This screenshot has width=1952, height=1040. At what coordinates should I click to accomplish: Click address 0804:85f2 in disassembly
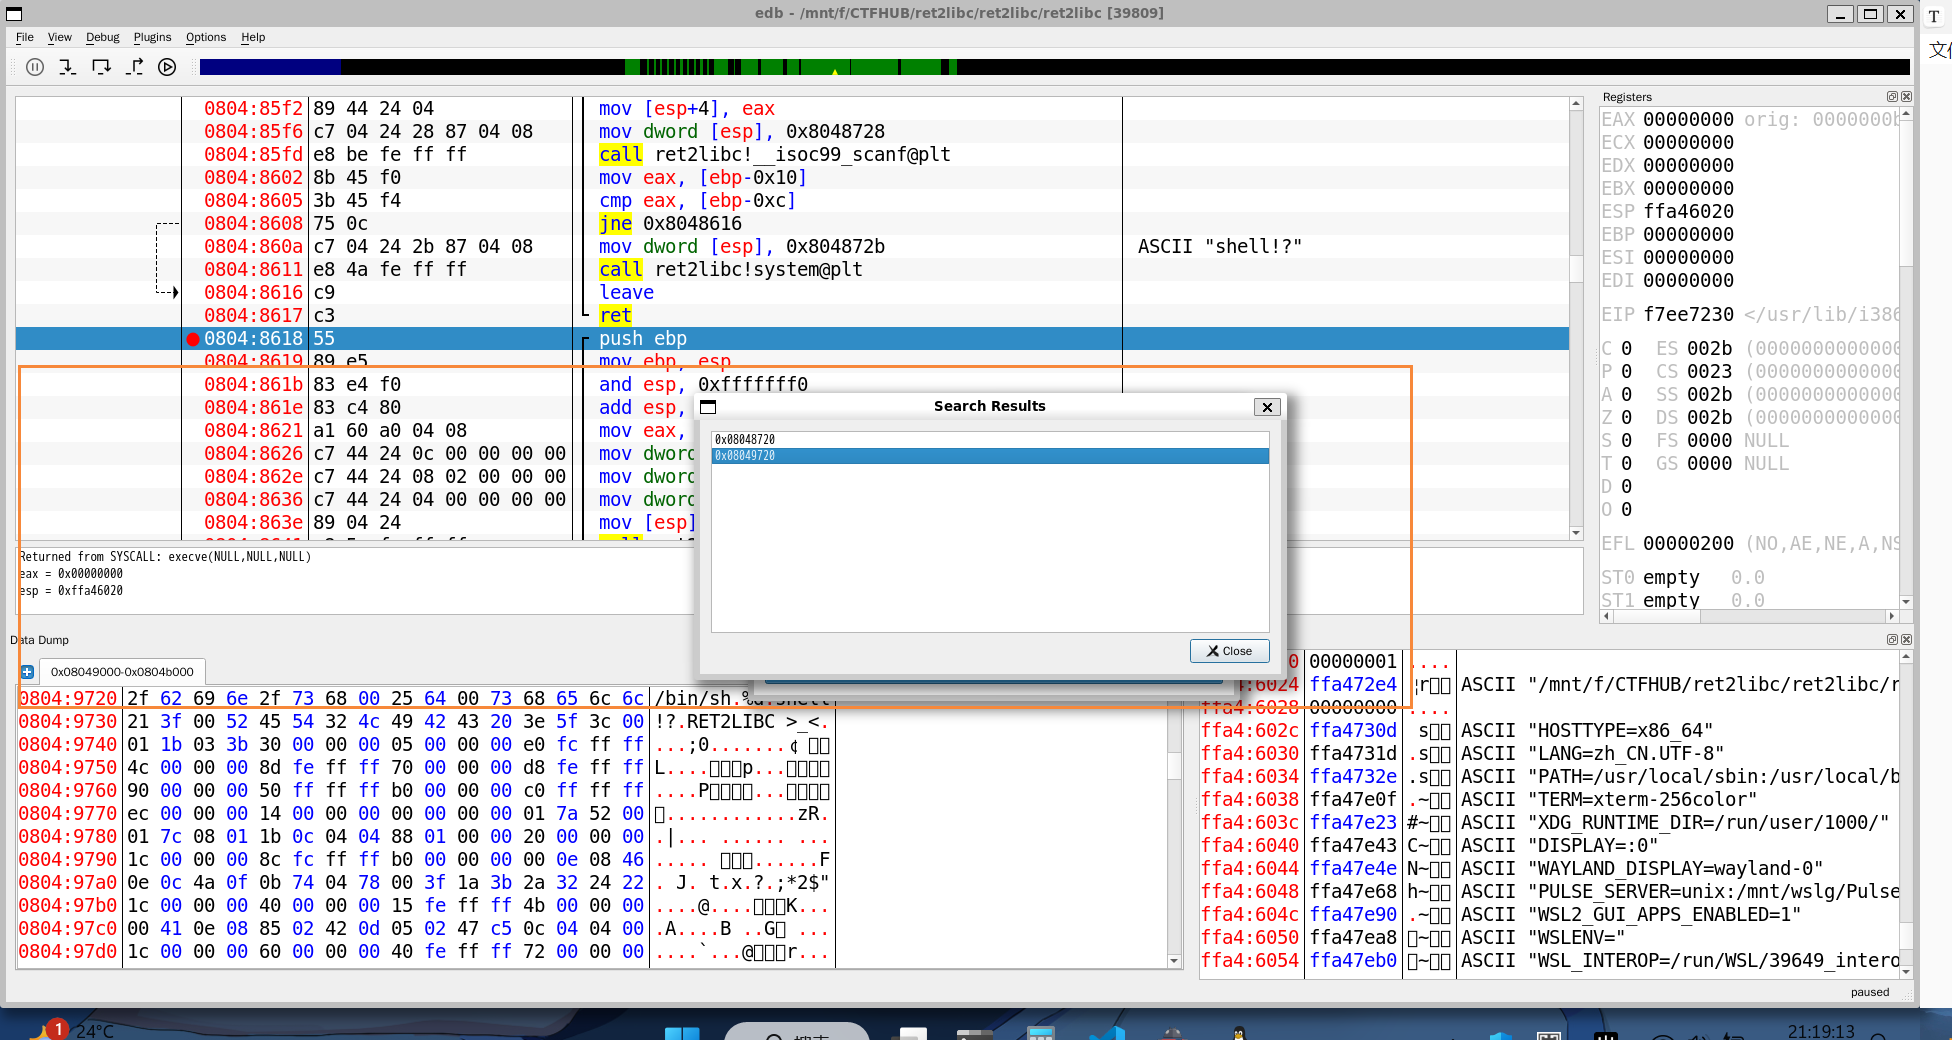(x=253, y=109)
